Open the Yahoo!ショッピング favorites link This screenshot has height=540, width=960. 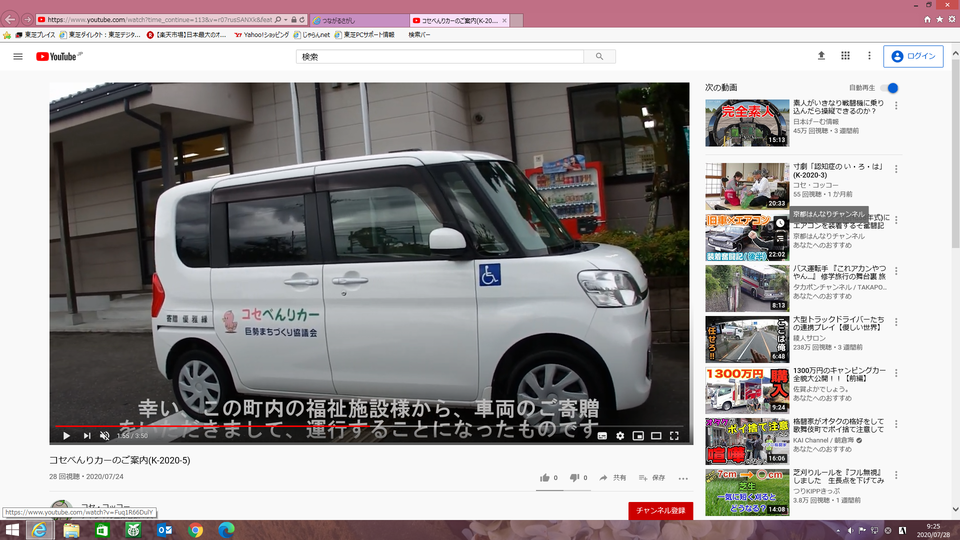(261, 35)
